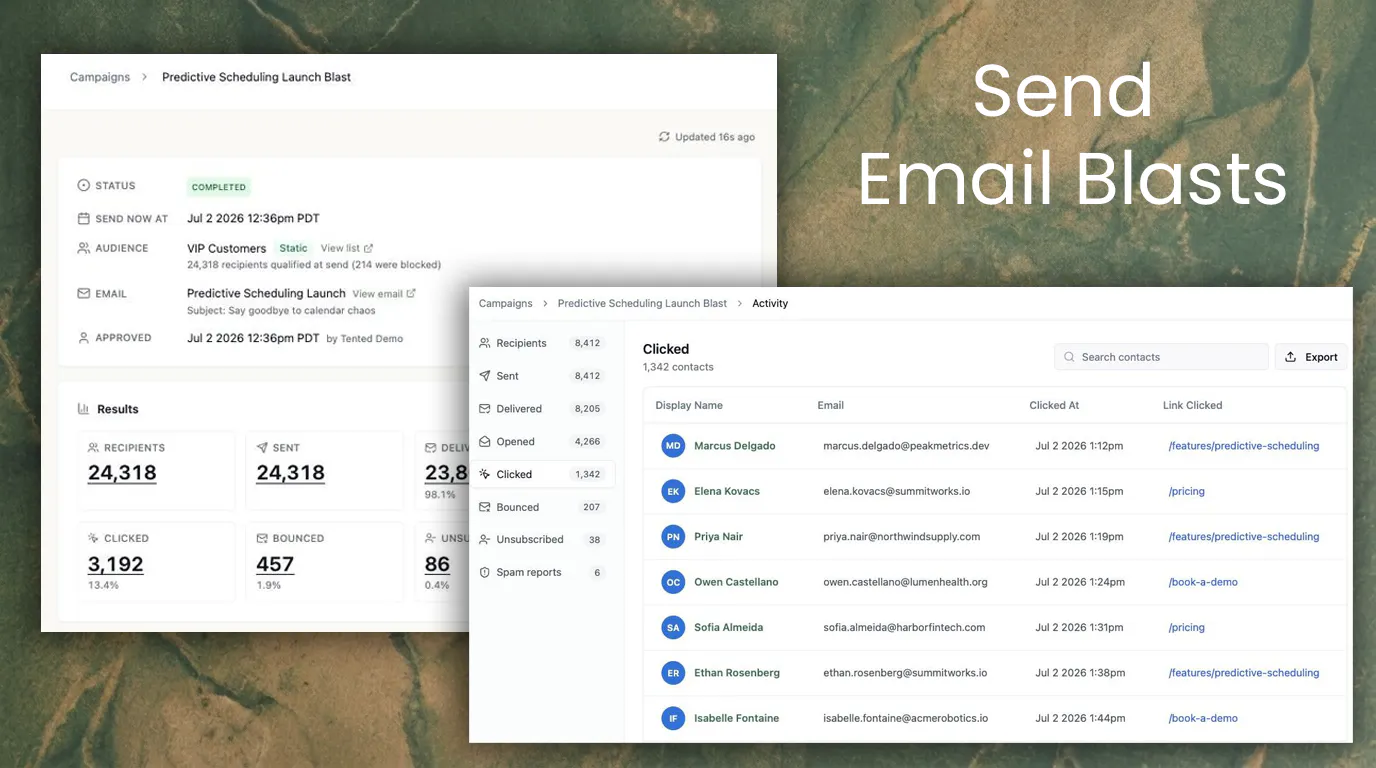Screen dimensions: 1376x768
Task: Click the email owen.castellano@lumenhealth.org
Action: (906, 582)
